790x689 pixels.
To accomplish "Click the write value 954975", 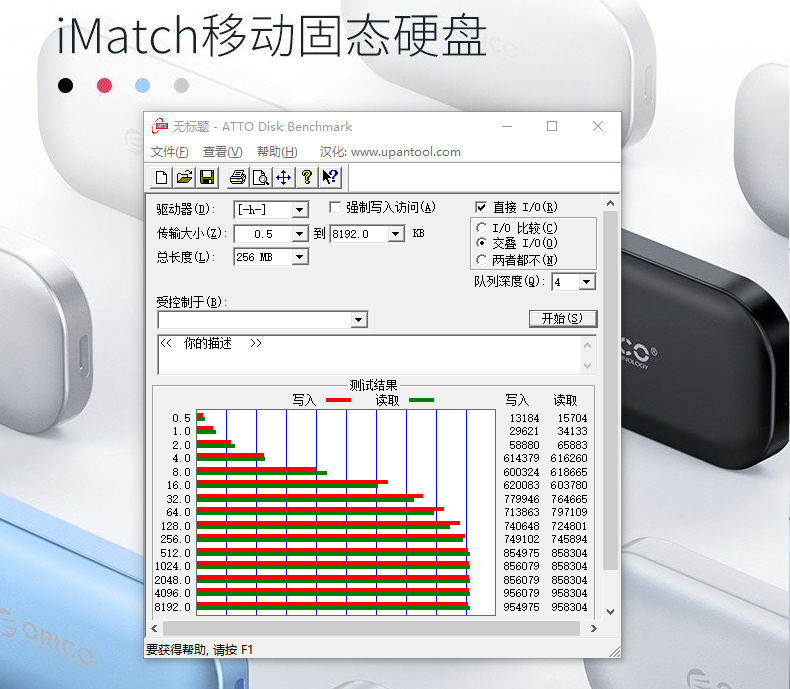I will pyautogui.click(x=521, y=607).
